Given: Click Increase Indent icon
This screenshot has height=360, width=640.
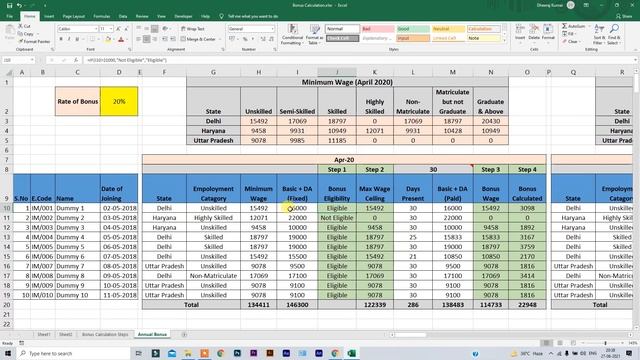Looking at the screenshot, I should click(x=173, y=39).
